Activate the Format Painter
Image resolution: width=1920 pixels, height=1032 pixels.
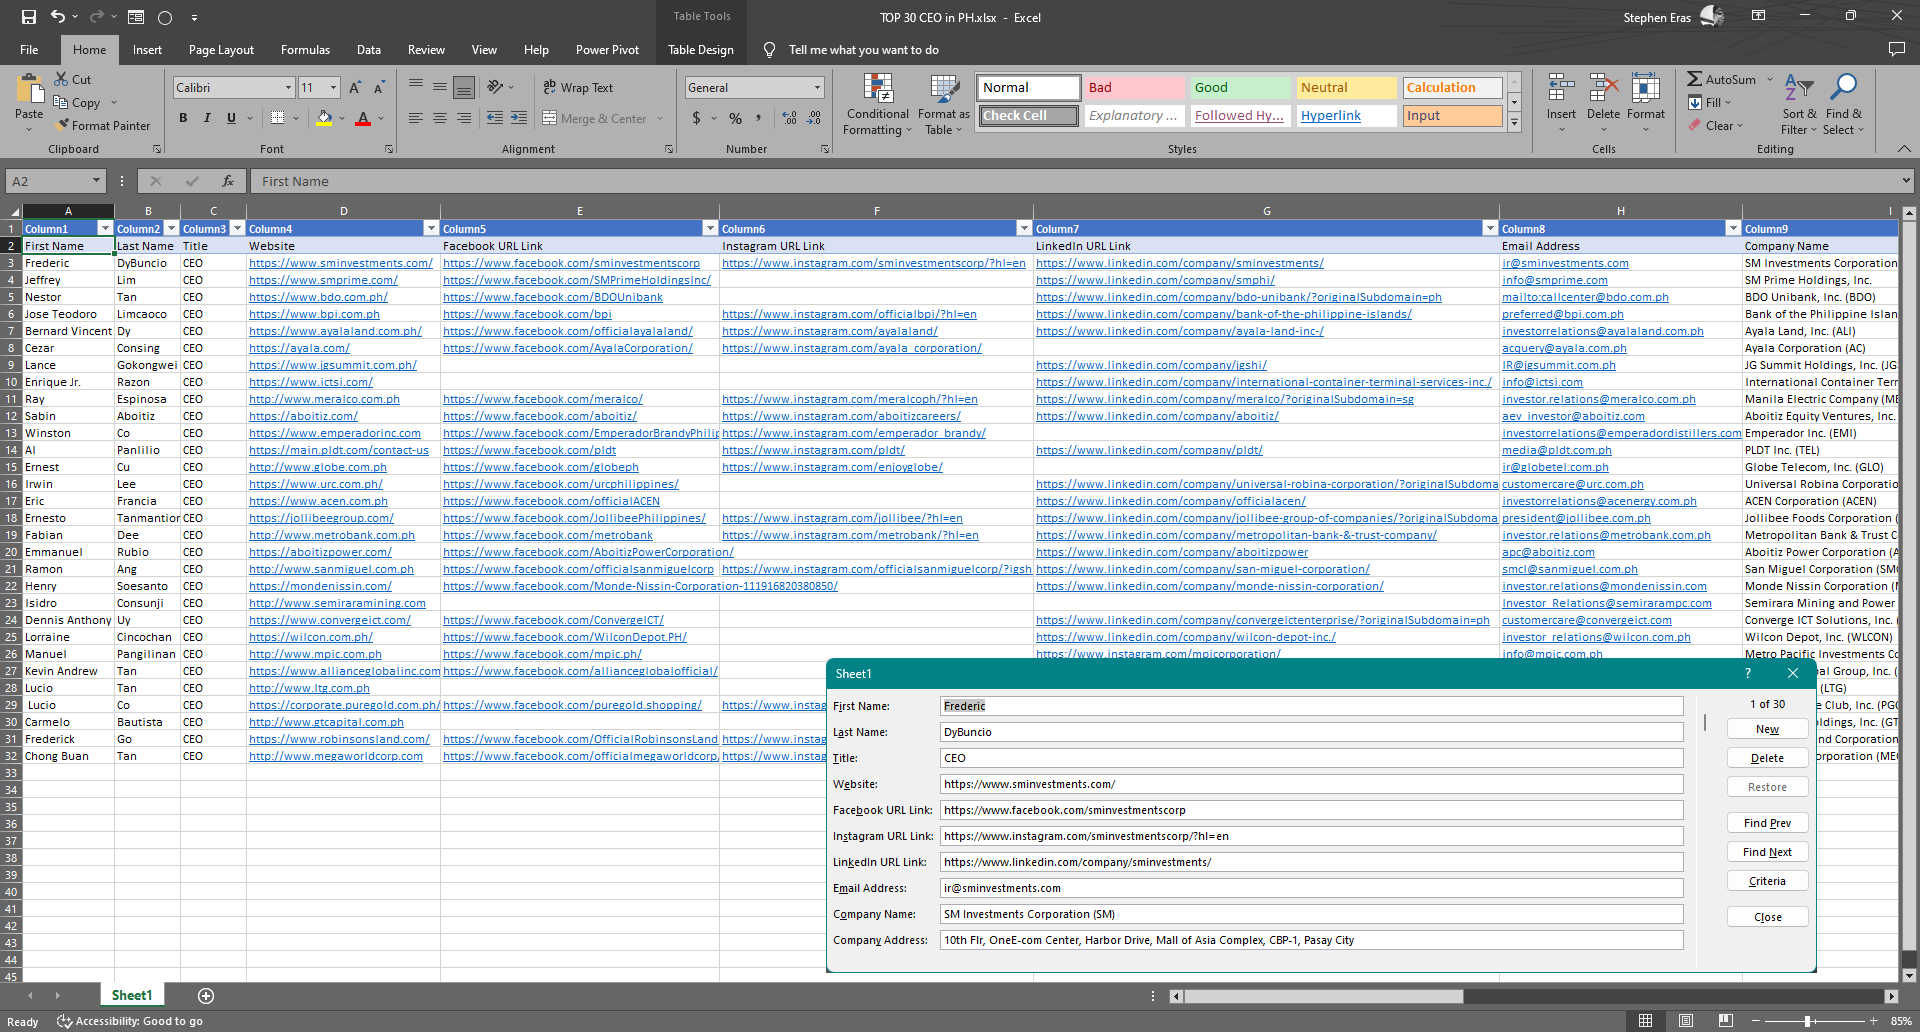pyautogui.click(x=103, y=125)
